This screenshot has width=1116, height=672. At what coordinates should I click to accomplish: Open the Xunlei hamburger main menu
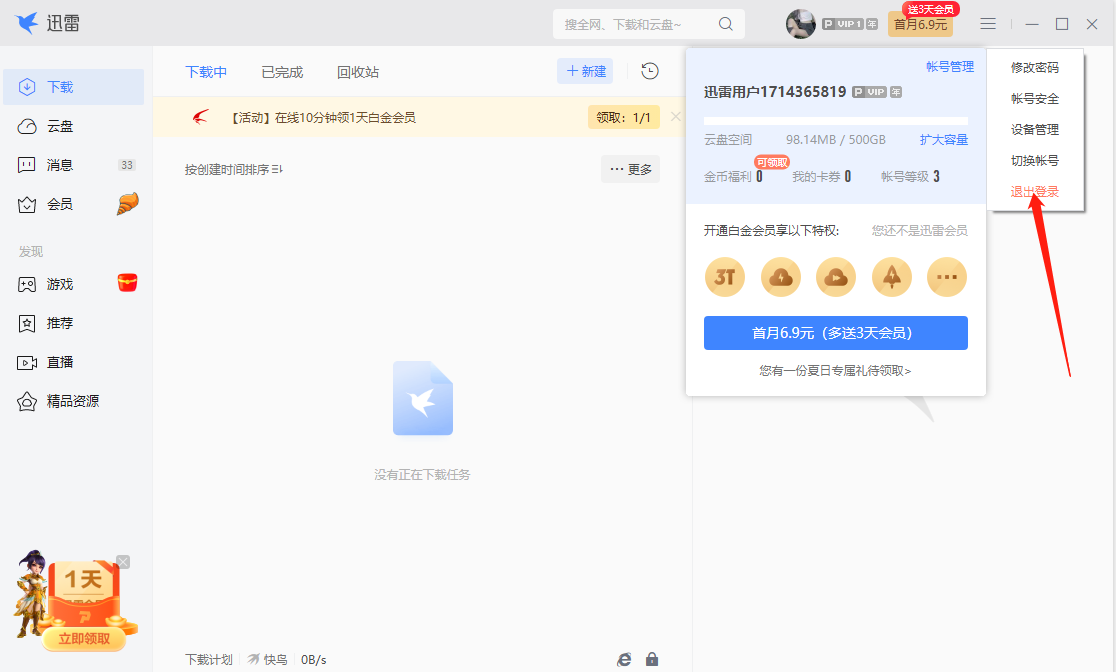987,23
